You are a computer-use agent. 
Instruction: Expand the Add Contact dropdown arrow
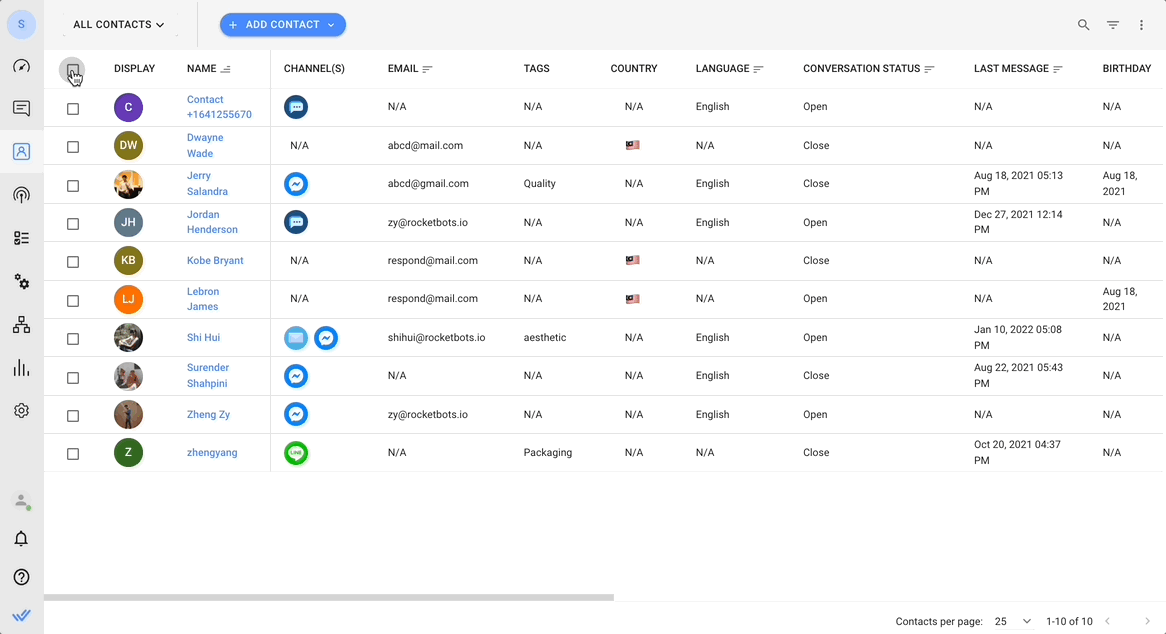tap(331, 25)
